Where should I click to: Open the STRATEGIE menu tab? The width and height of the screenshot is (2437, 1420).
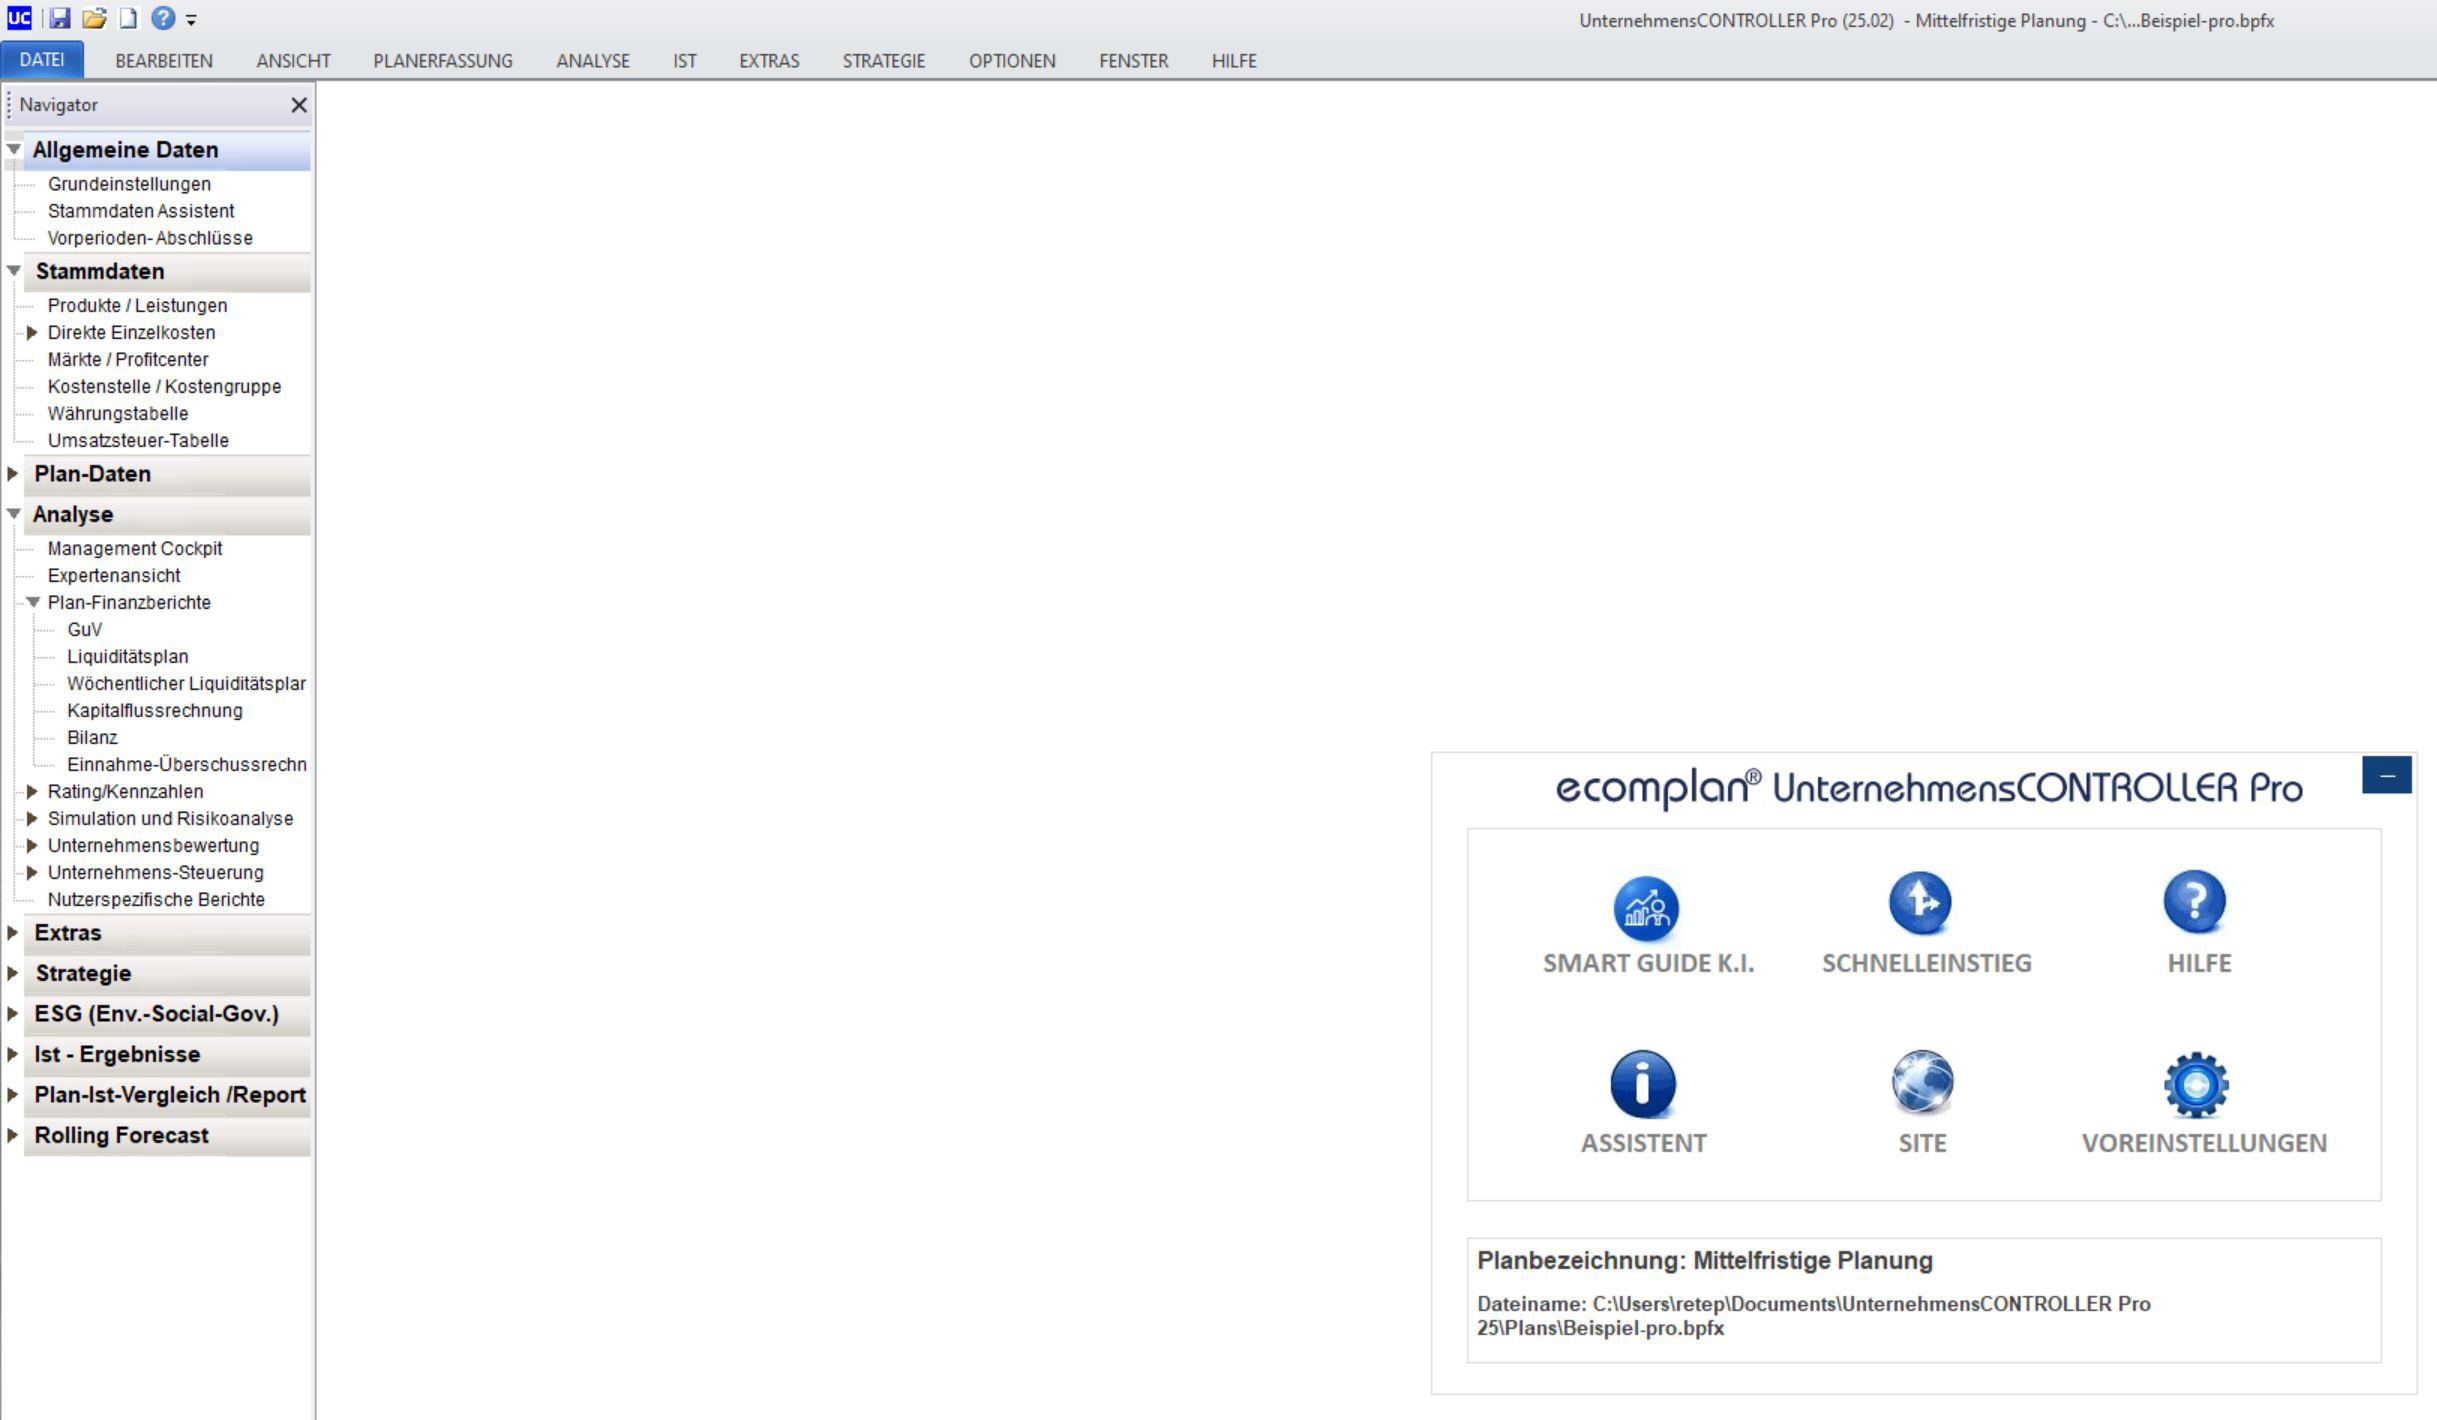click(883, 61)
